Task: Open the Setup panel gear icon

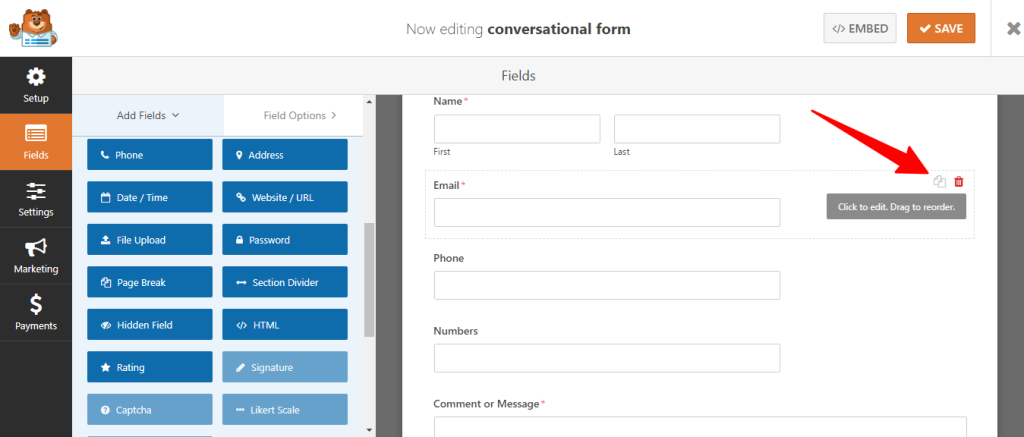Action: coord(36,77)
